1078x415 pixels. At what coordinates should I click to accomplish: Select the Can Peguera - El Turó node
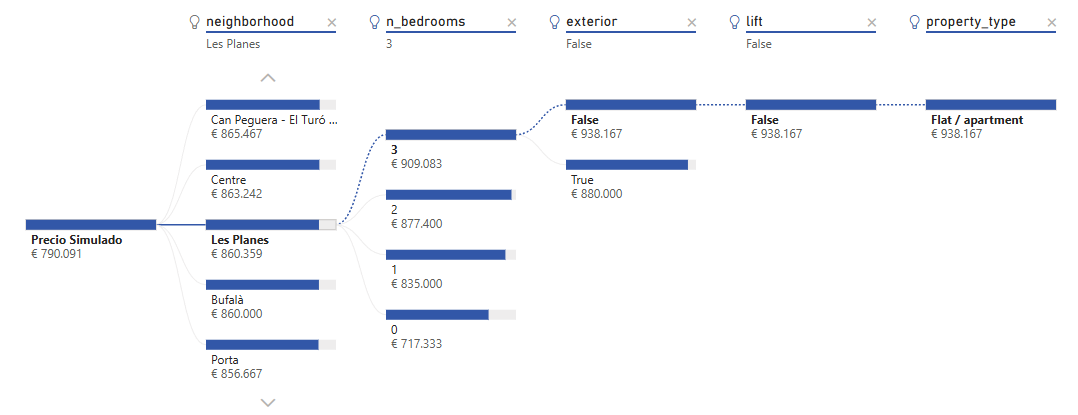pos(263,105)
